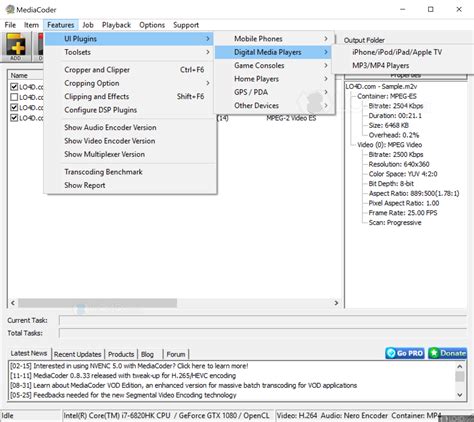Select Digital Media Players submenu item
This screenshot has height=422, width=474.
coord(273,52)
